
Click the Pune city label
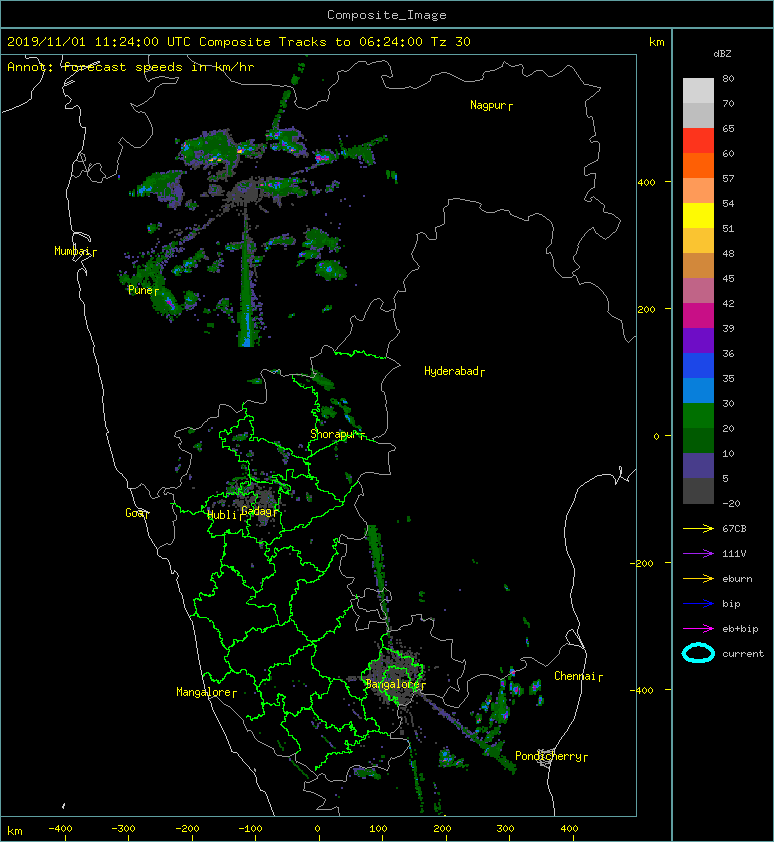click(140, 290)
